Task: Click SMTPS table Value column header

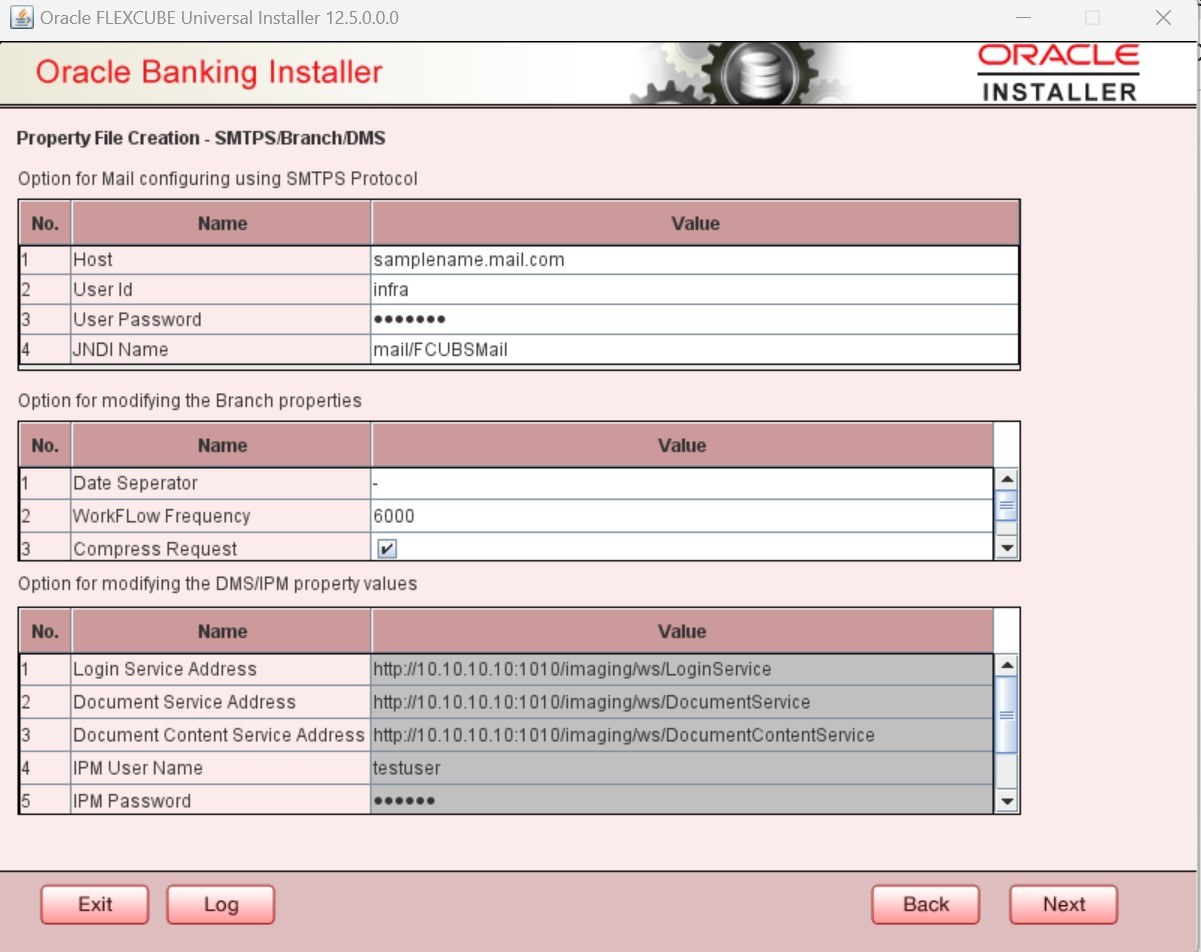Action: [x=695, y=223]
